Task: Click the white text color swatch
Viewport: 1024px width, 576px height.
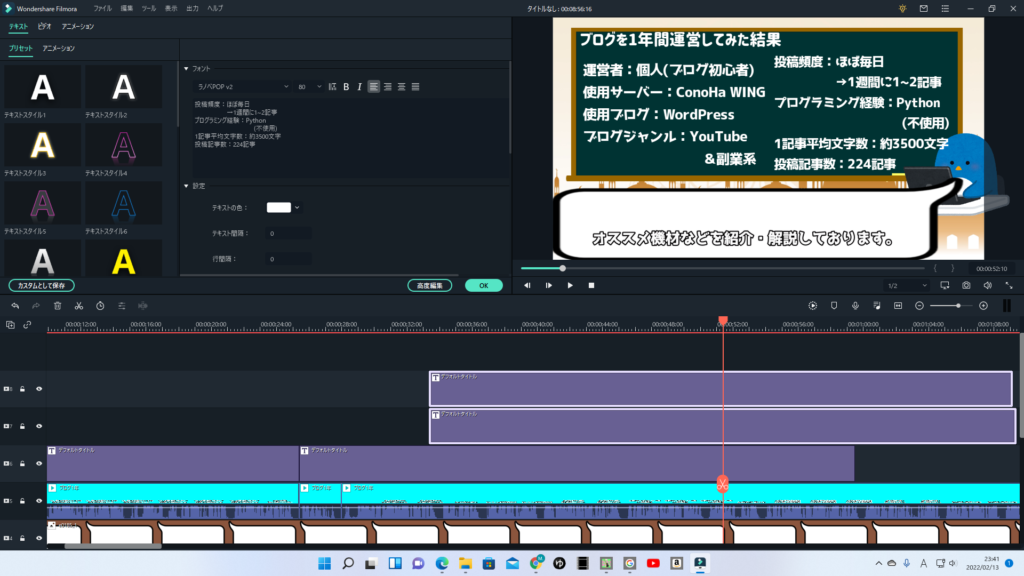Action: click(x=279, y=208)
